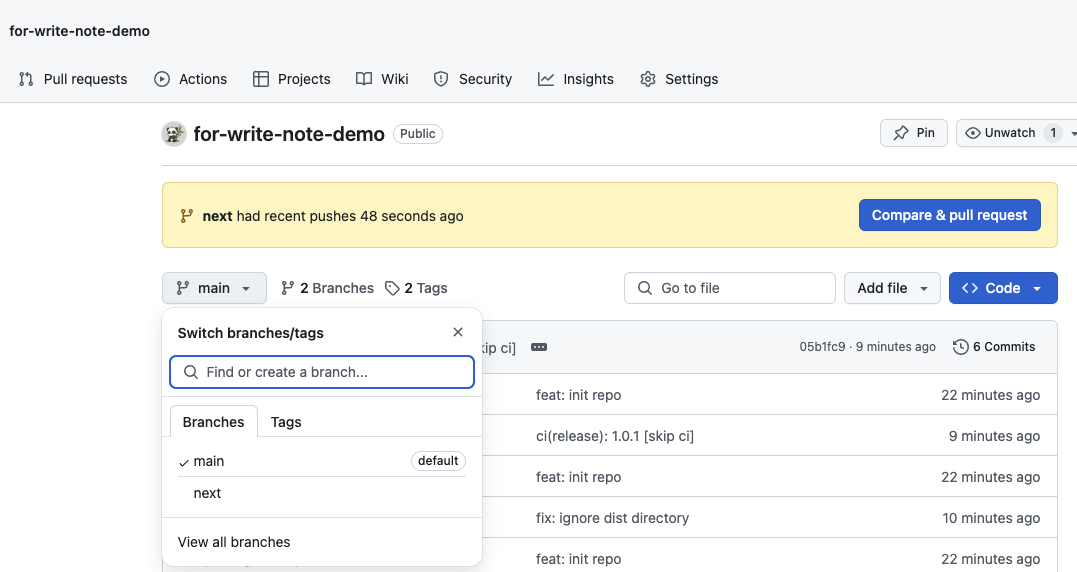Click the Security shield icon

[441, 79]
